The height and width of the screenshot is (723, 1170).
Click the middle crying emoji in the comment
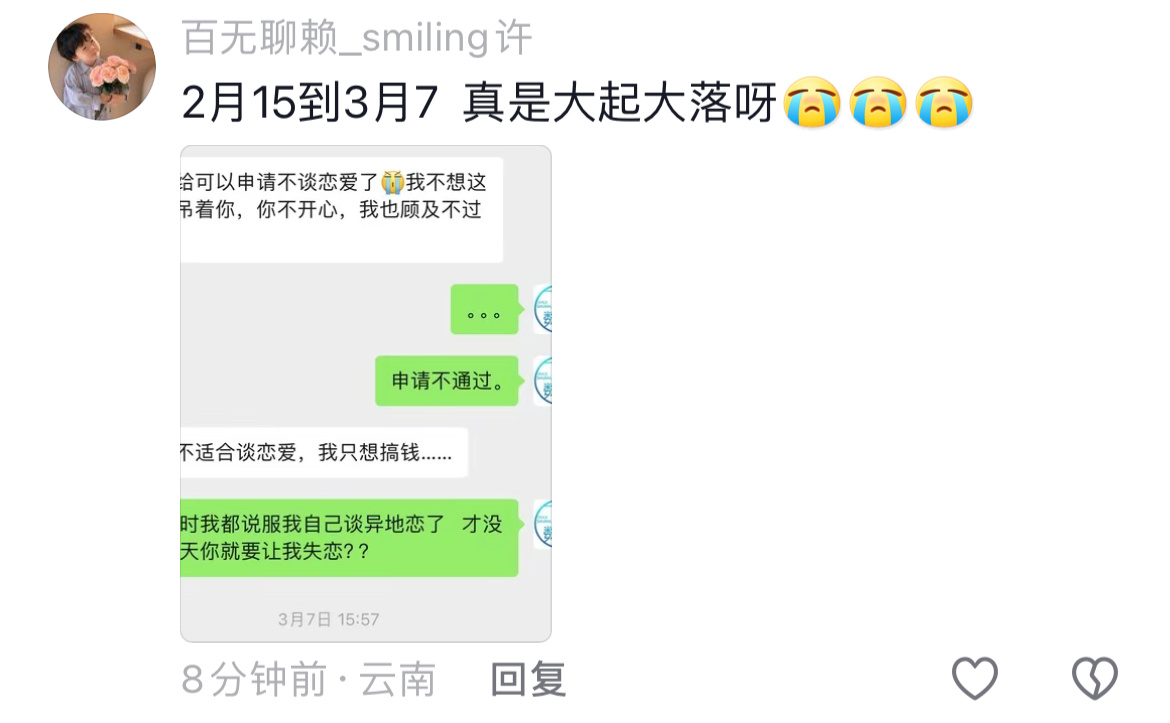click(878, 102)
